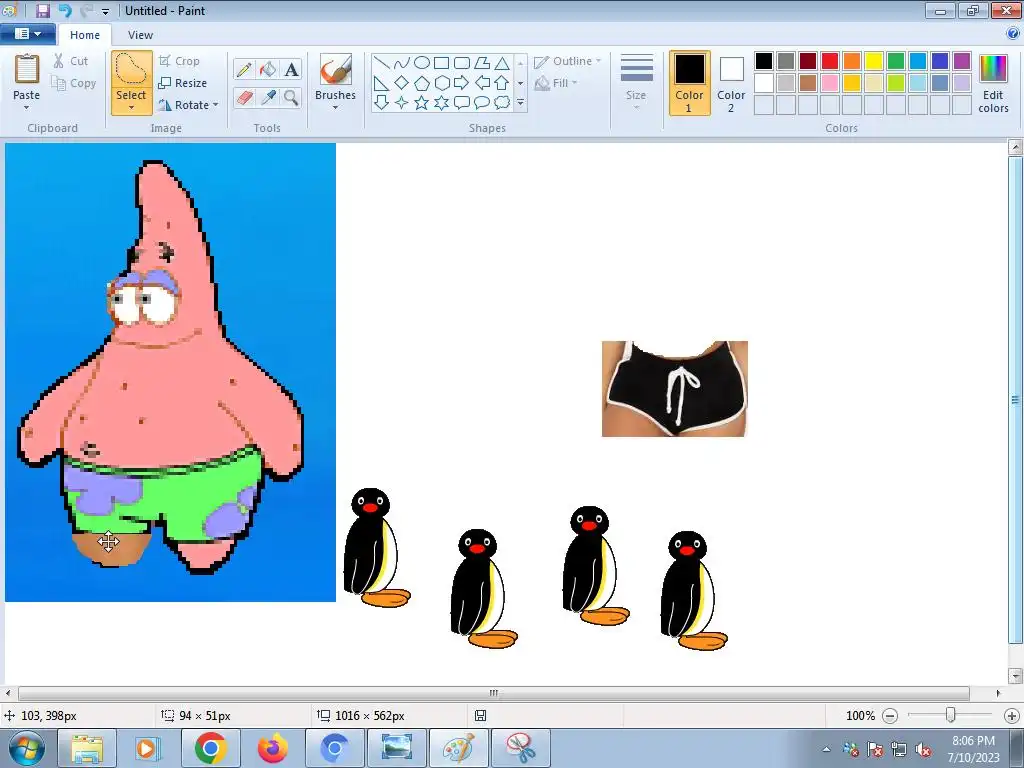Click the Copy button
The height and width of the screenshot is (768, 1024).
pos(74,83)
